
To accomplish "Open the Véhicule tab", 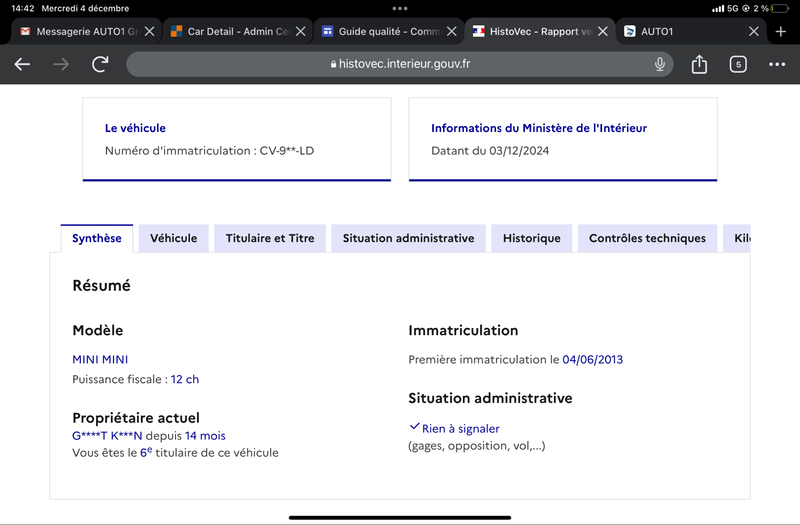I will tap(173, 238).
